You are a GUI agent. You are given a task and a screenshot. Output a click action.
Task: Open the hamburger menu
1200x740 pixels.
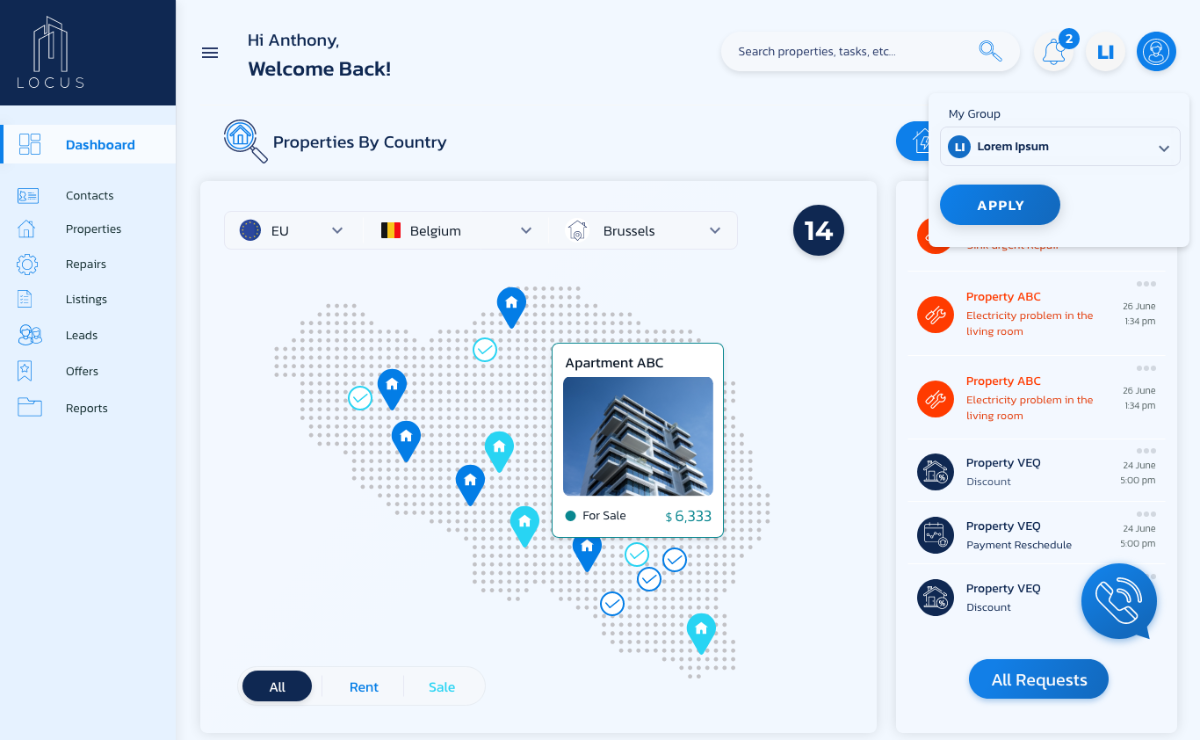tap(210, 53)
